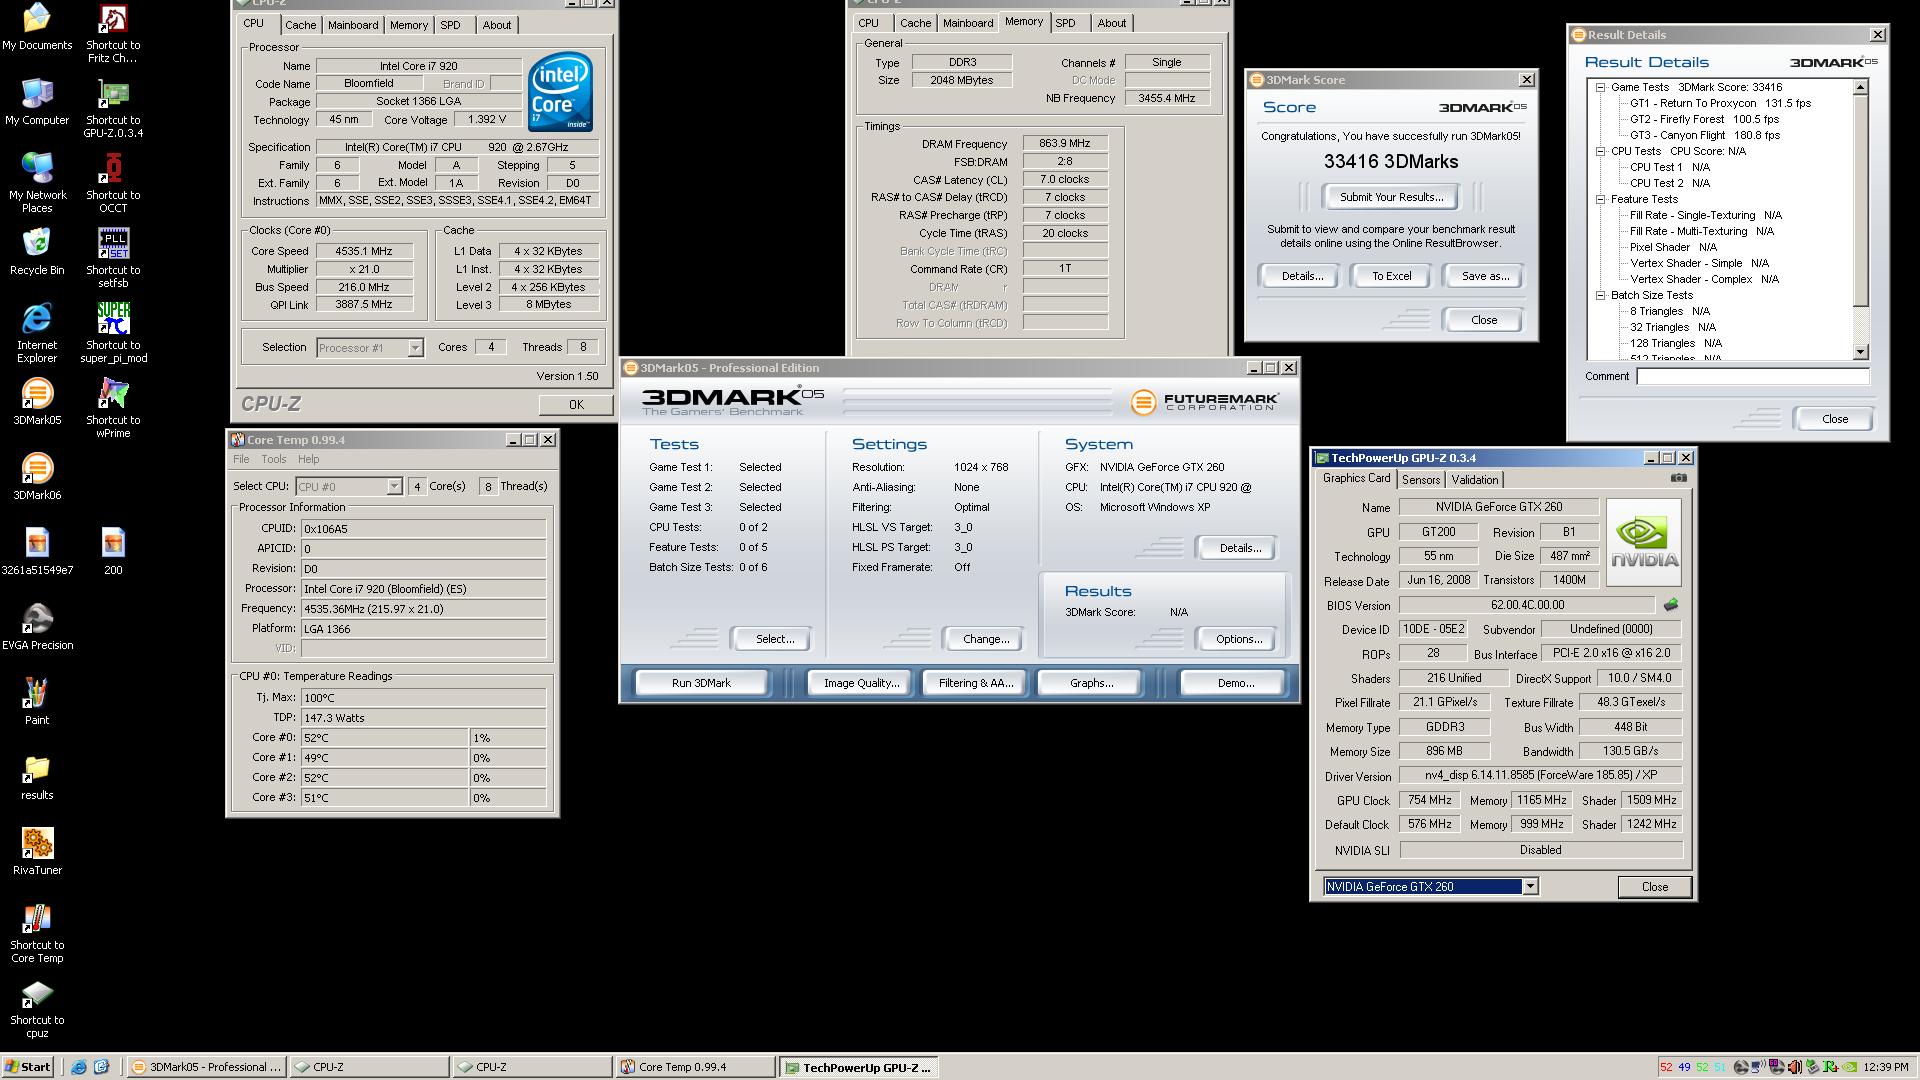Click Filtering & AA button

[975, 683]
